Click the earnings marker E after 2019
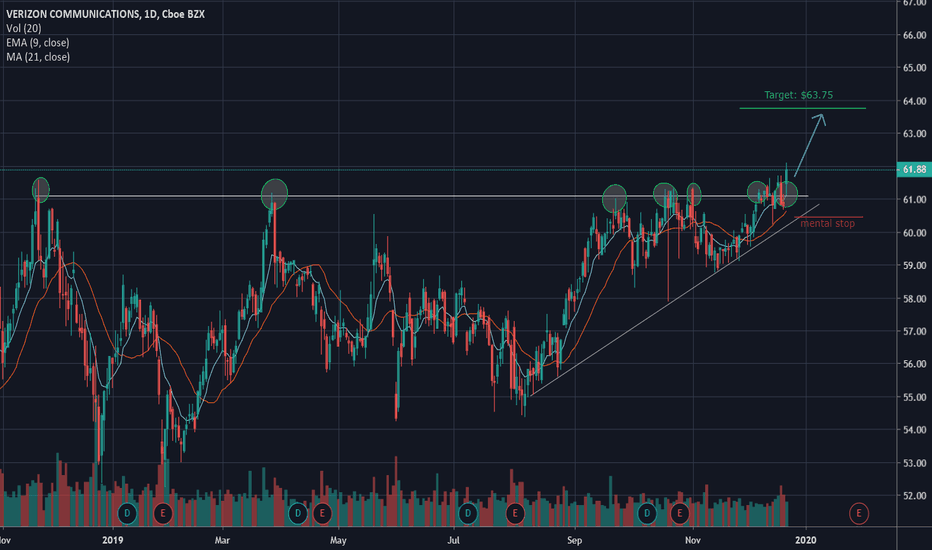Viewport: 932px width, 550px height. [x=163, y=513]
